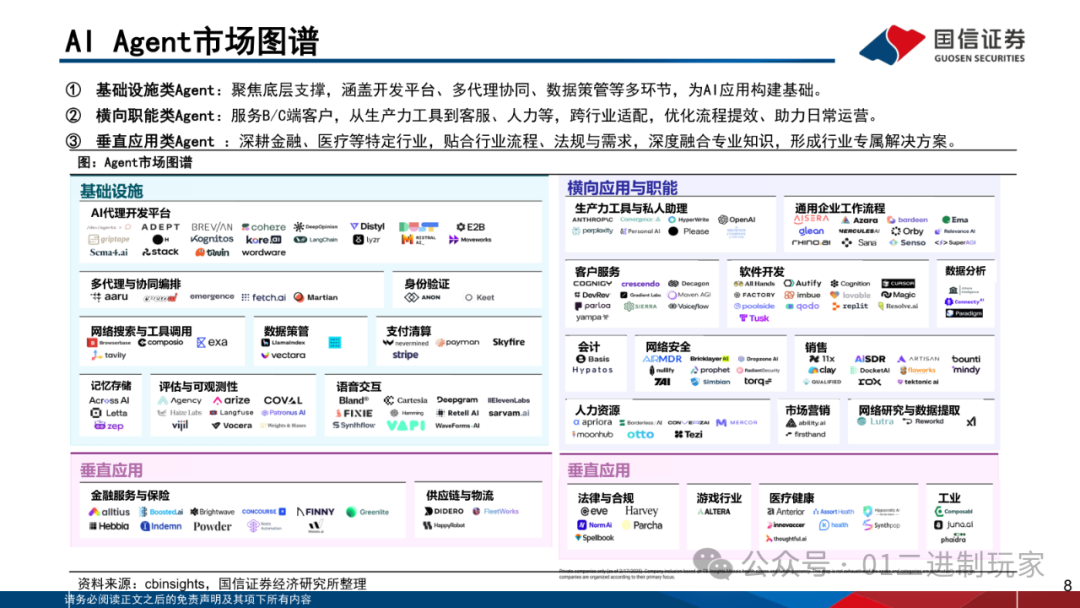
Task: Select the 供应链与物流 label
Action: pyautogui.click(x=459, y=495)
